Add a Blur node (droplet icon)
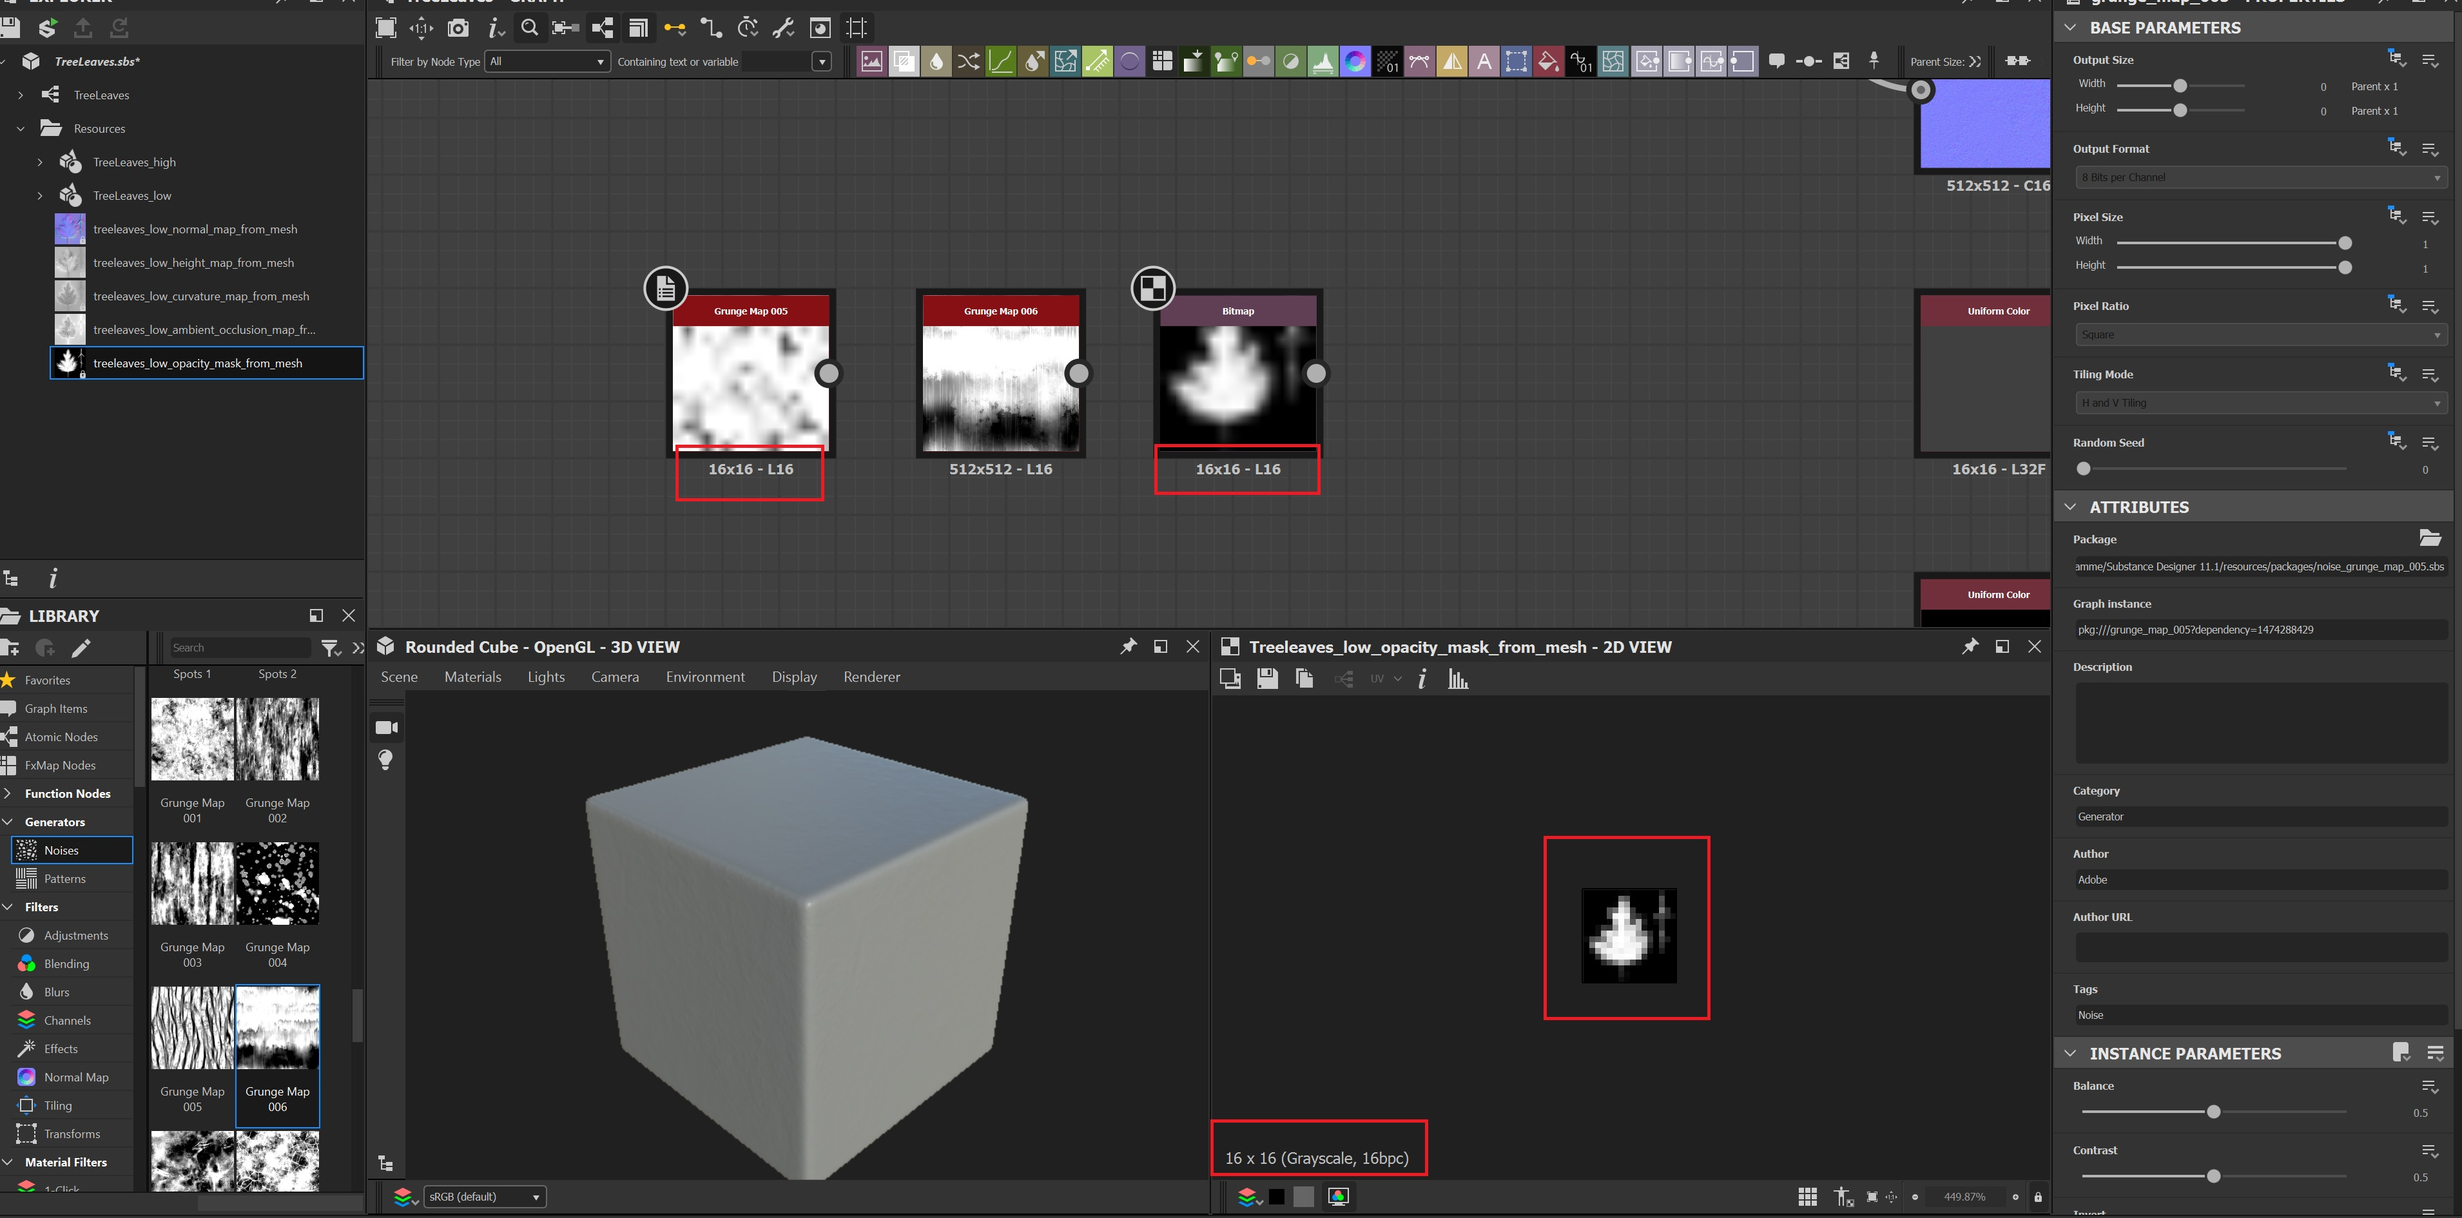Image resolution: width=2462 pixels, height=1218 pixels. pyautogui.click(x=935, y=62)
